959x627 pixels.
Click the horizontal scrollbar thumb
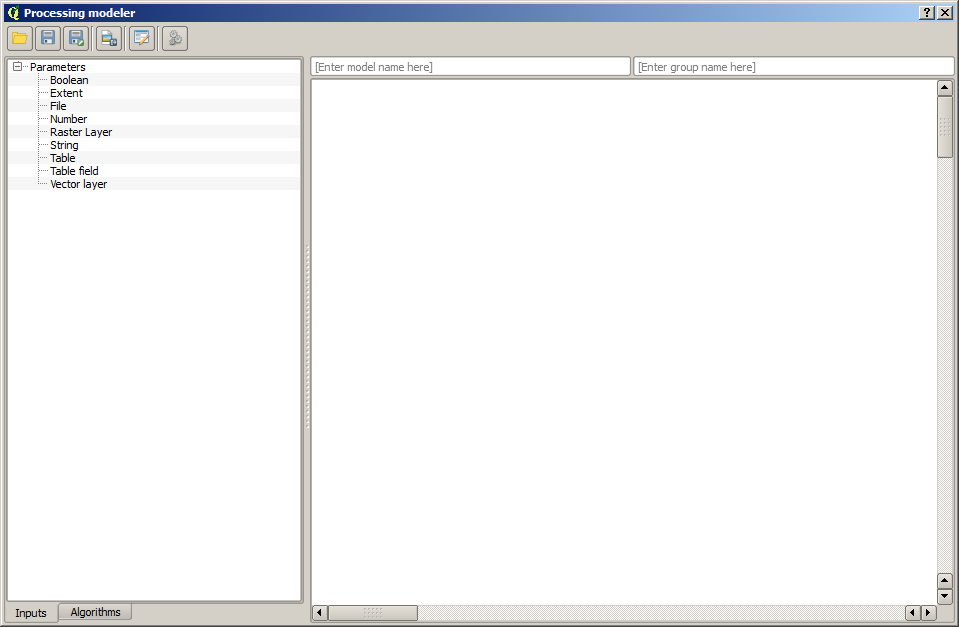[x=373, y=613]
